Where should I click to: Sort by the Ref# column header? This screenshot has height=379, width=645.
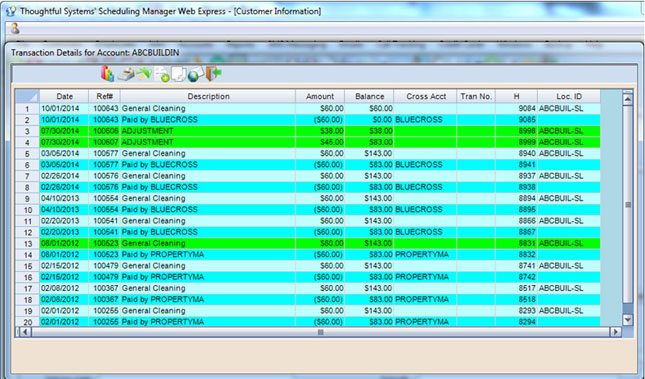pyautogui.click(x=104, y=96)
